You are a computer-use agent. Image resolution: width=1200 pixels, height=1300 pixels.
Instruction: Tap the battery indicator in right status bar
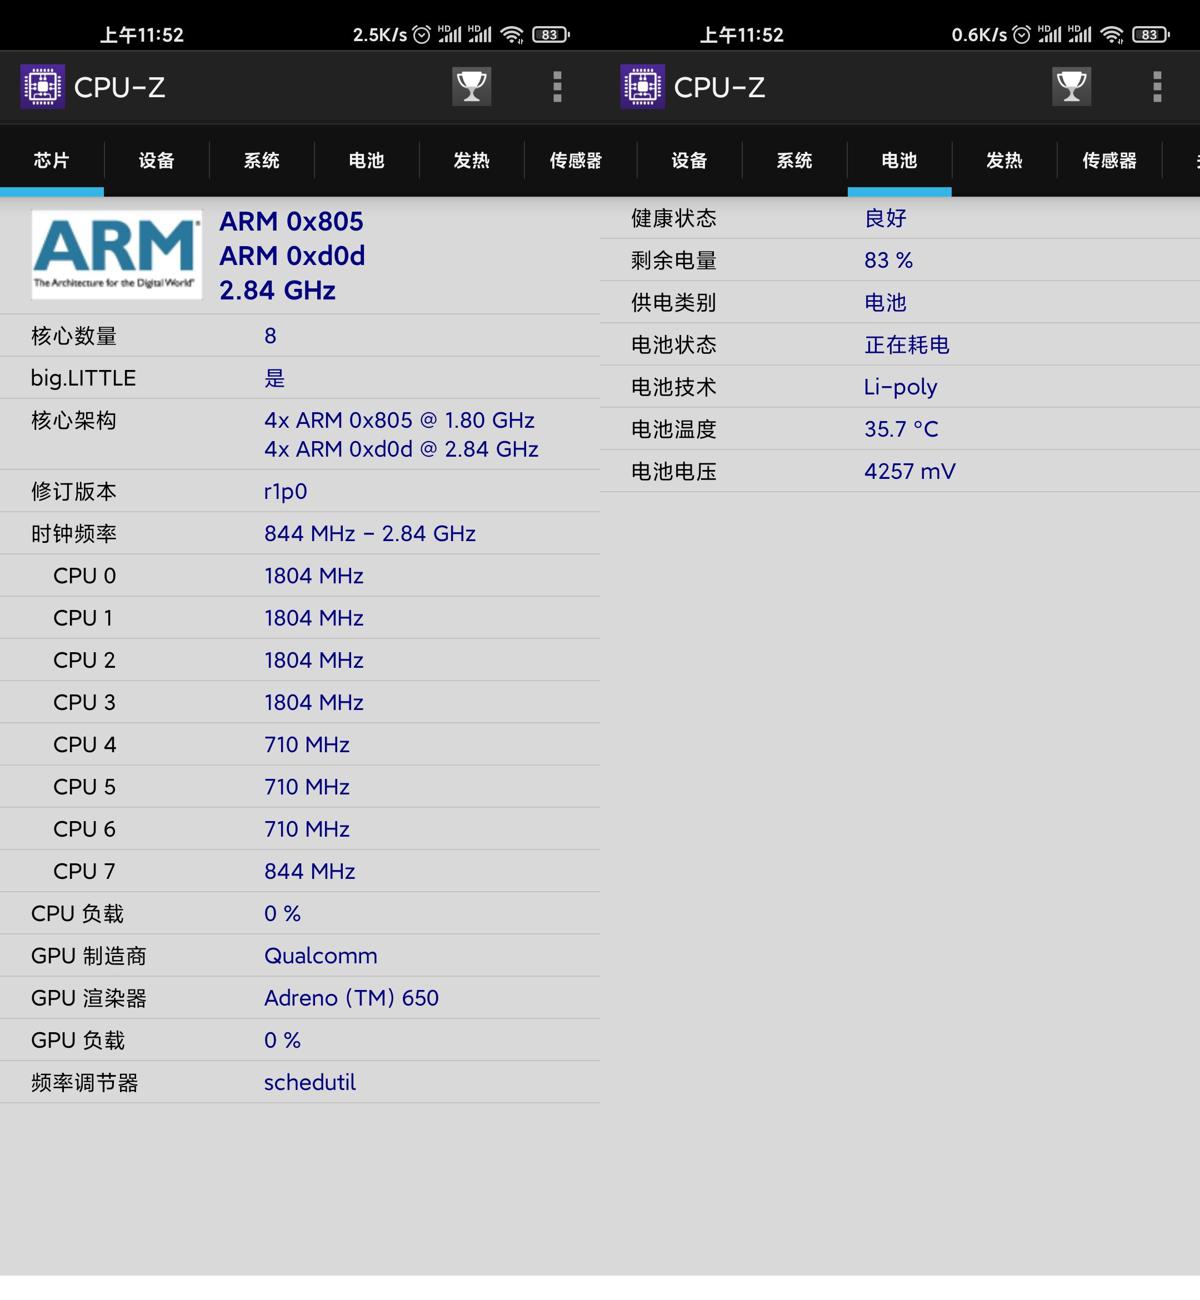pyautogui.click(x=1148, y=33)
